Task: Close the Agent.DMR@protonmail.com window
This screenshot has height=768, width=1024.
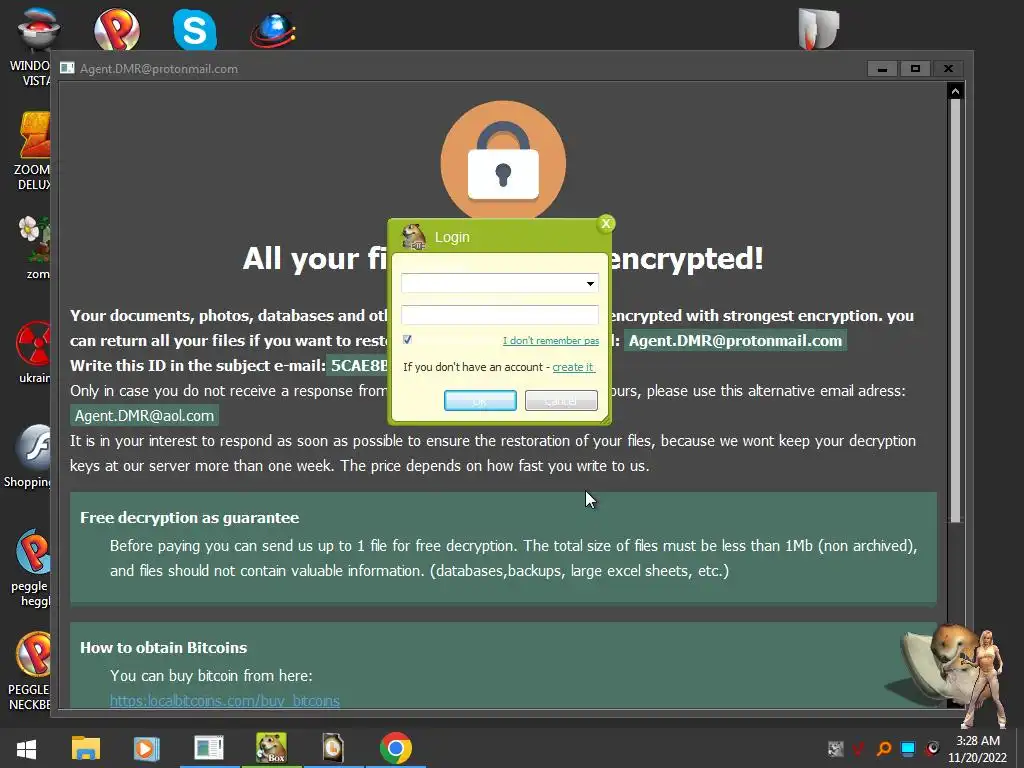Action: point(948,69)
